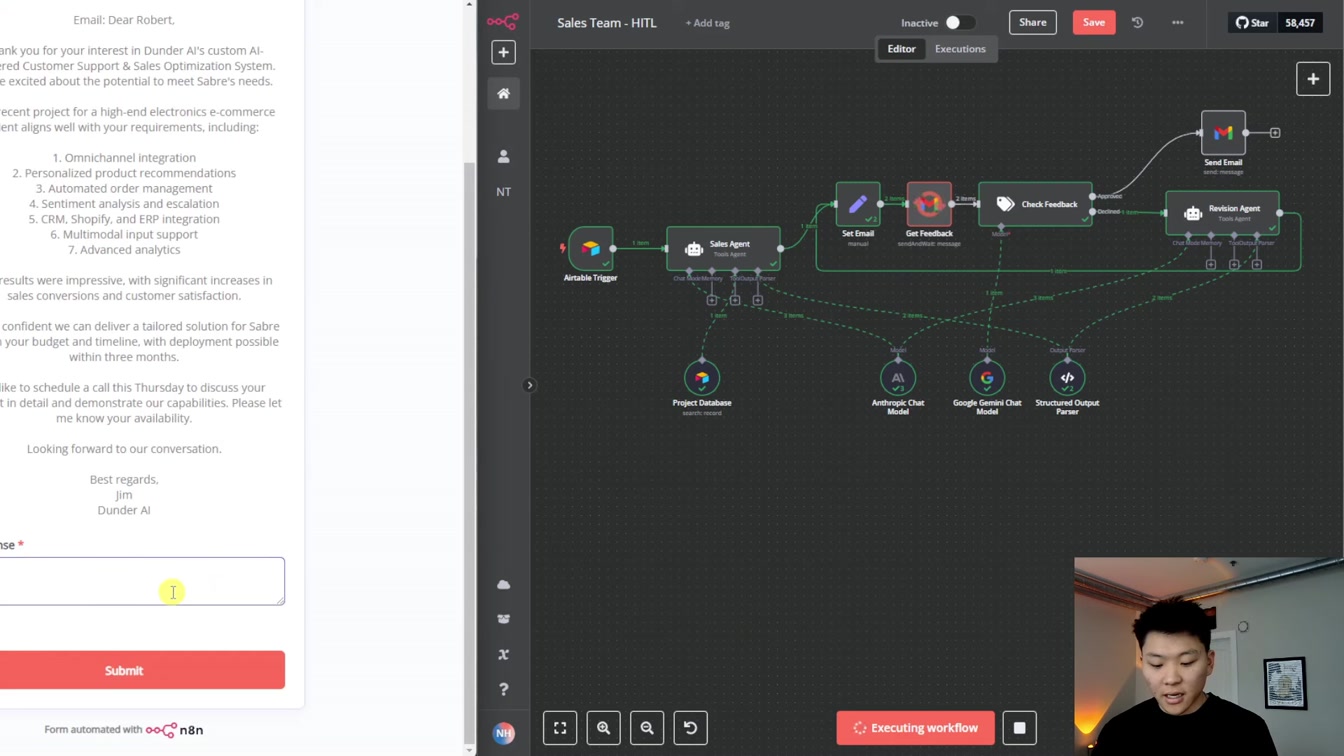The image size is (1344, 756).
Task: Select the Revision Agent node
Action: tap(1222, 212)
